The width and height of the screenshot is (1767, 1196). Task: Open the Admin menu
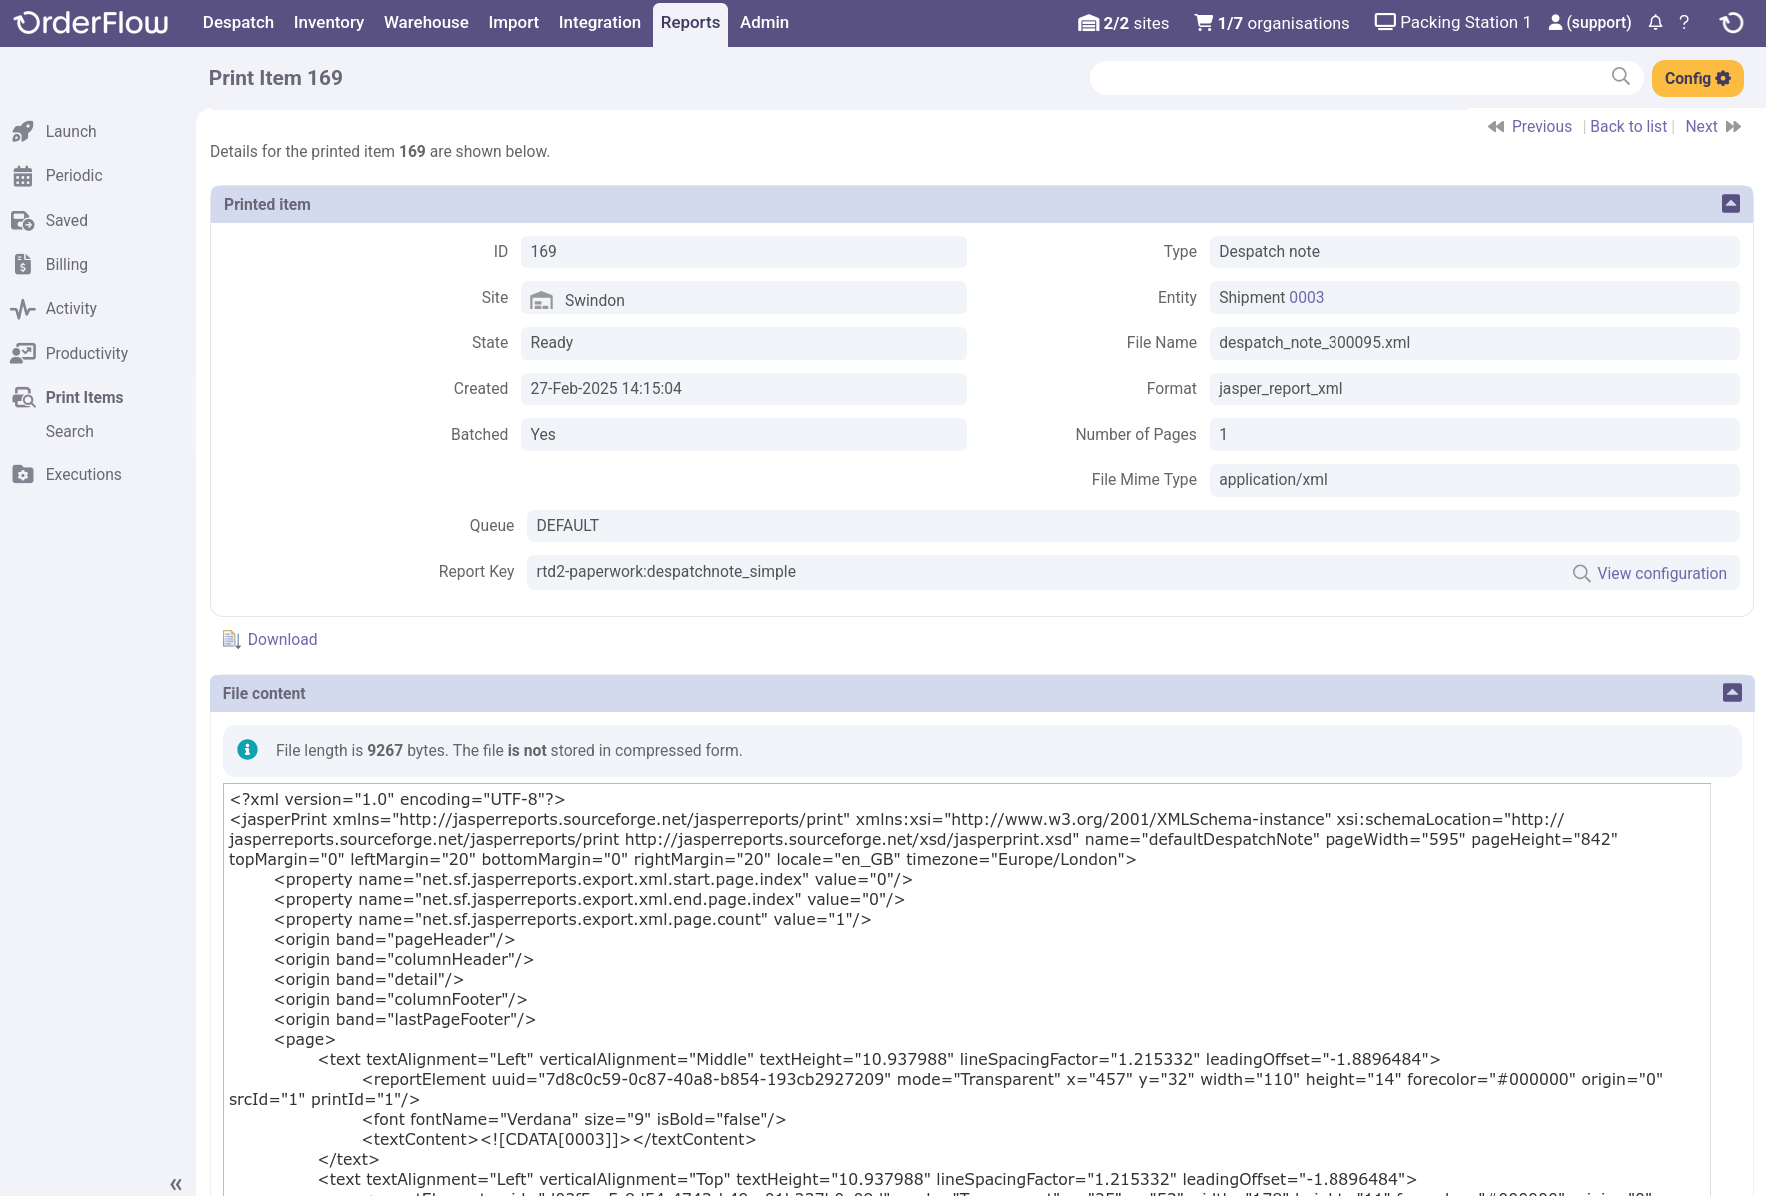pos(764,22)
